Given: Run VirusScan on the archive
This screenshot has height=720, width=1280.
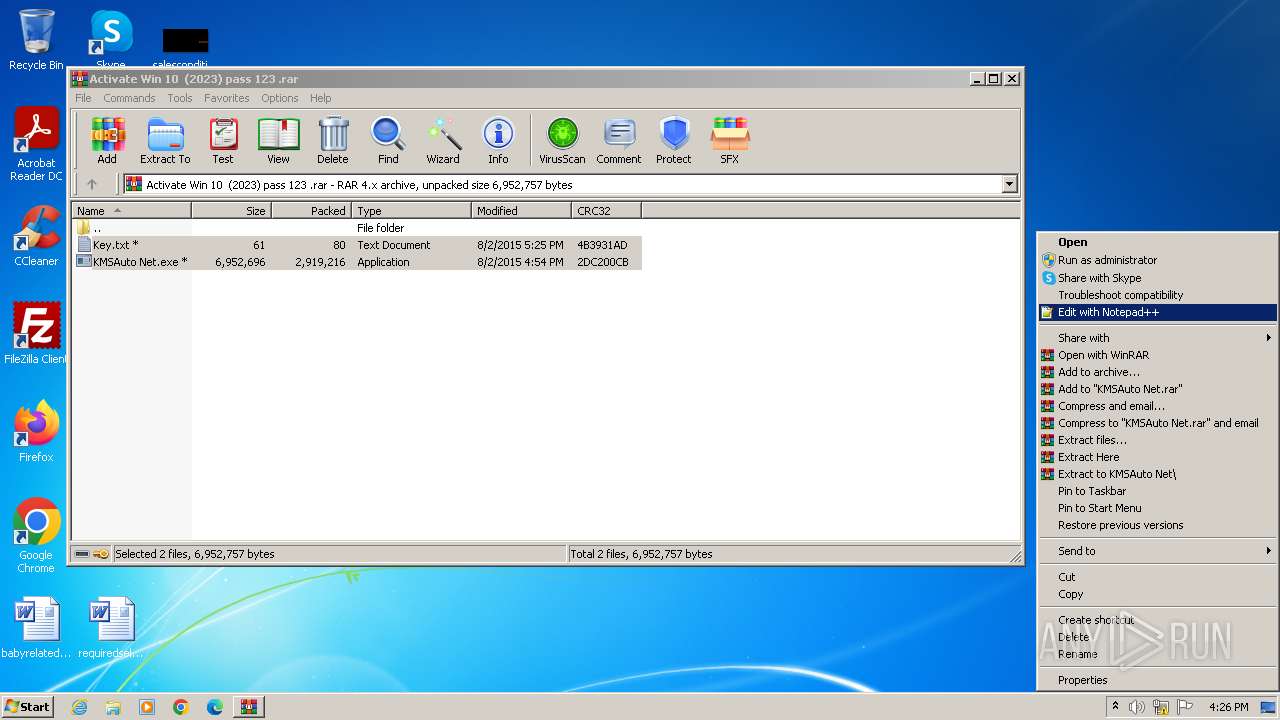Looking at the screenshot, I should 562,141.
